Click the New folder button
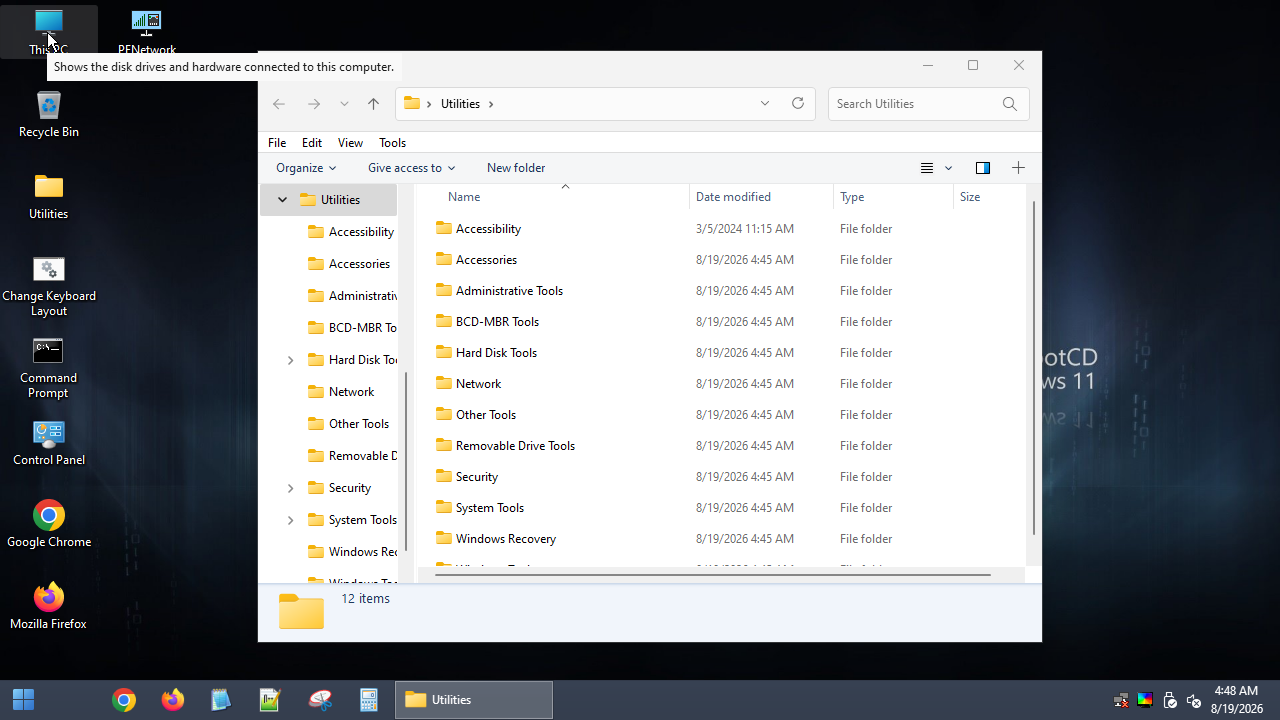 [516, 168]
